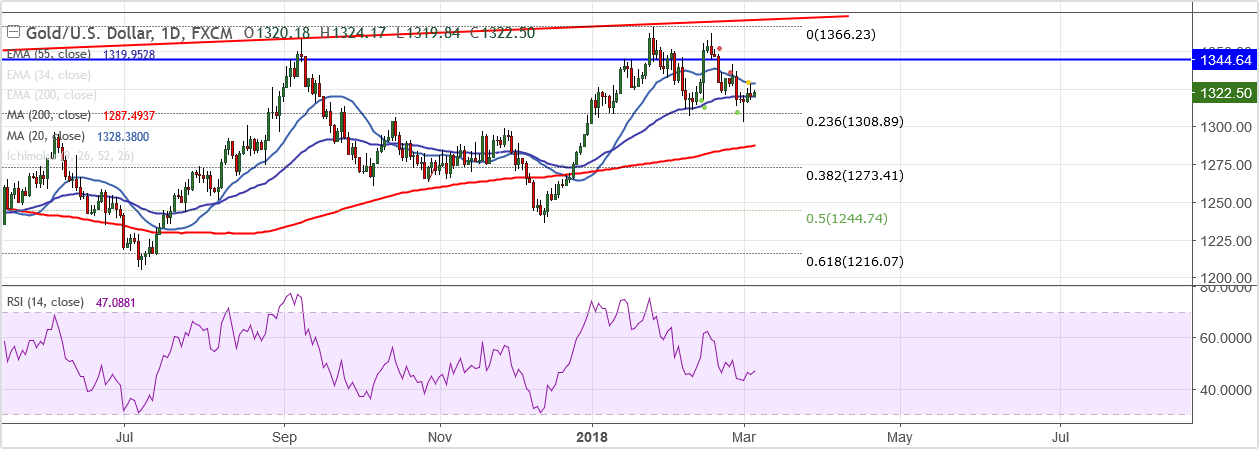The image size is (1259, 449).
Task: Click the 60.0000 RSI scale label
Action: tap(1224, 339)
